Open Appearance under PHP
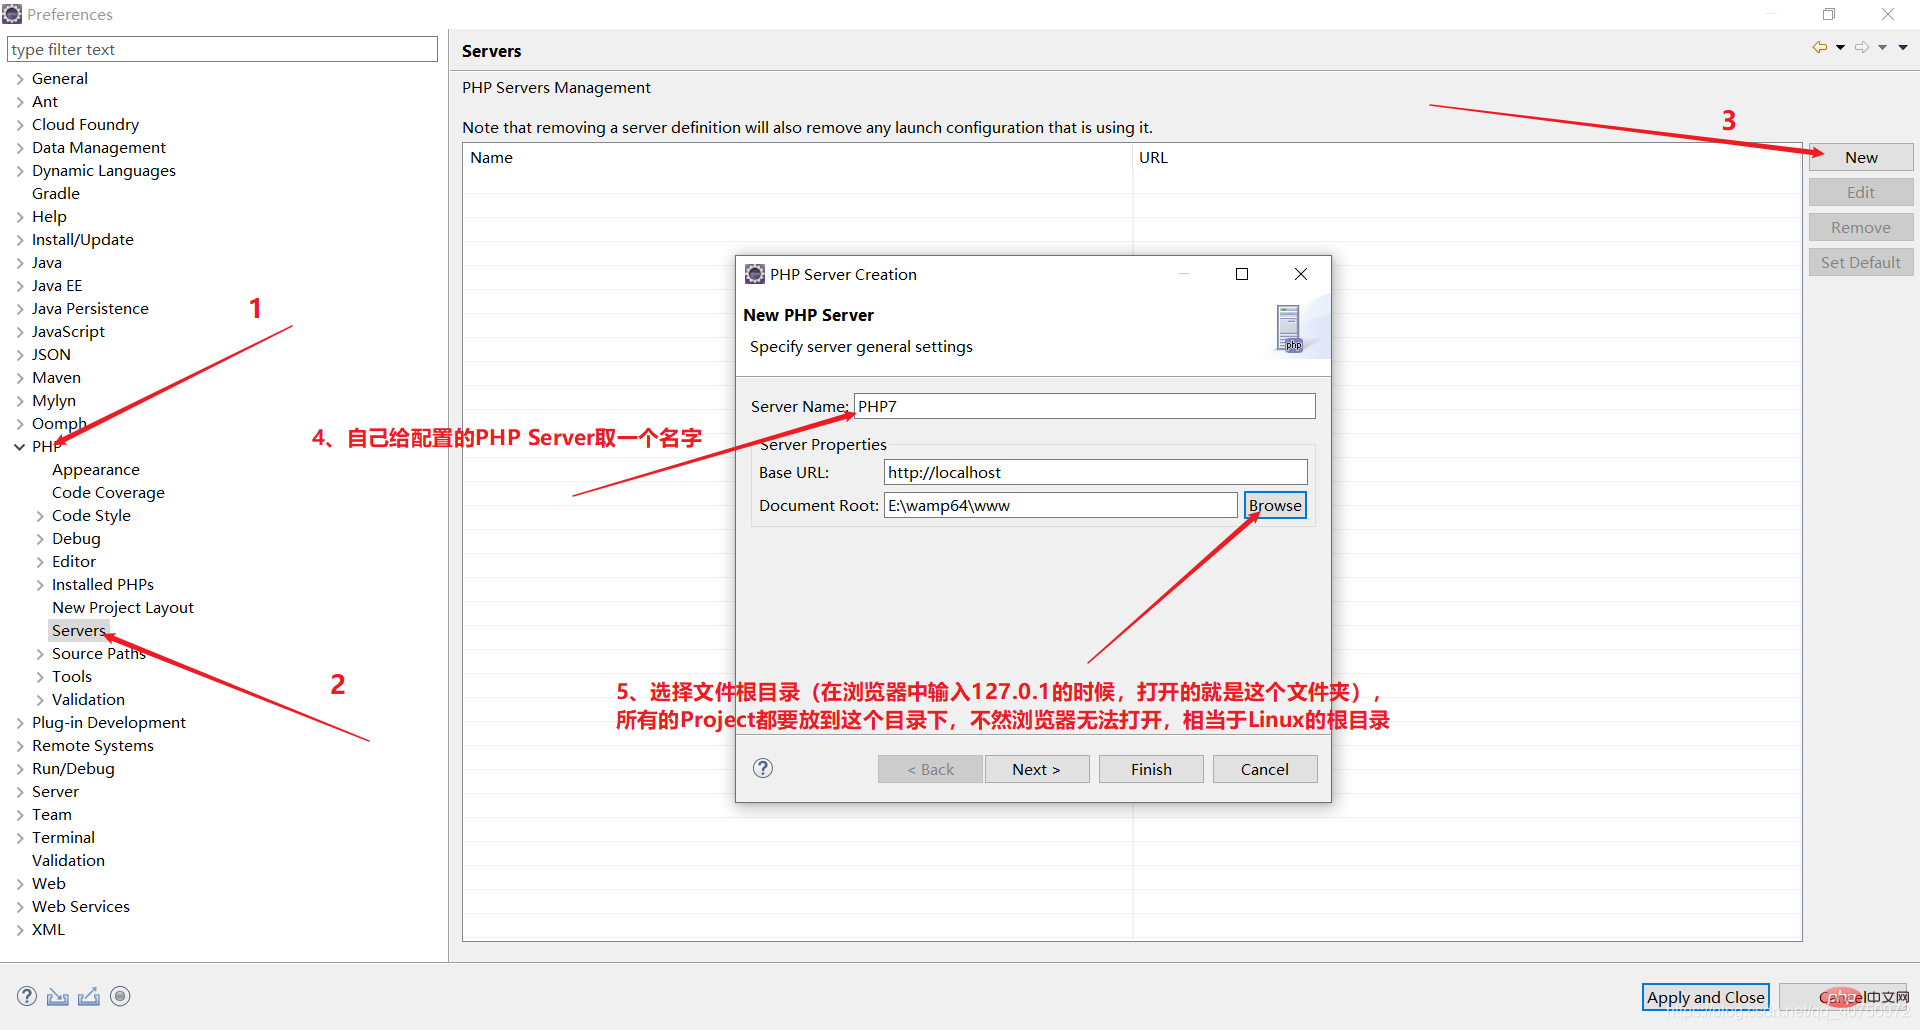The image size is (1920, 1030). coord(96,469)
